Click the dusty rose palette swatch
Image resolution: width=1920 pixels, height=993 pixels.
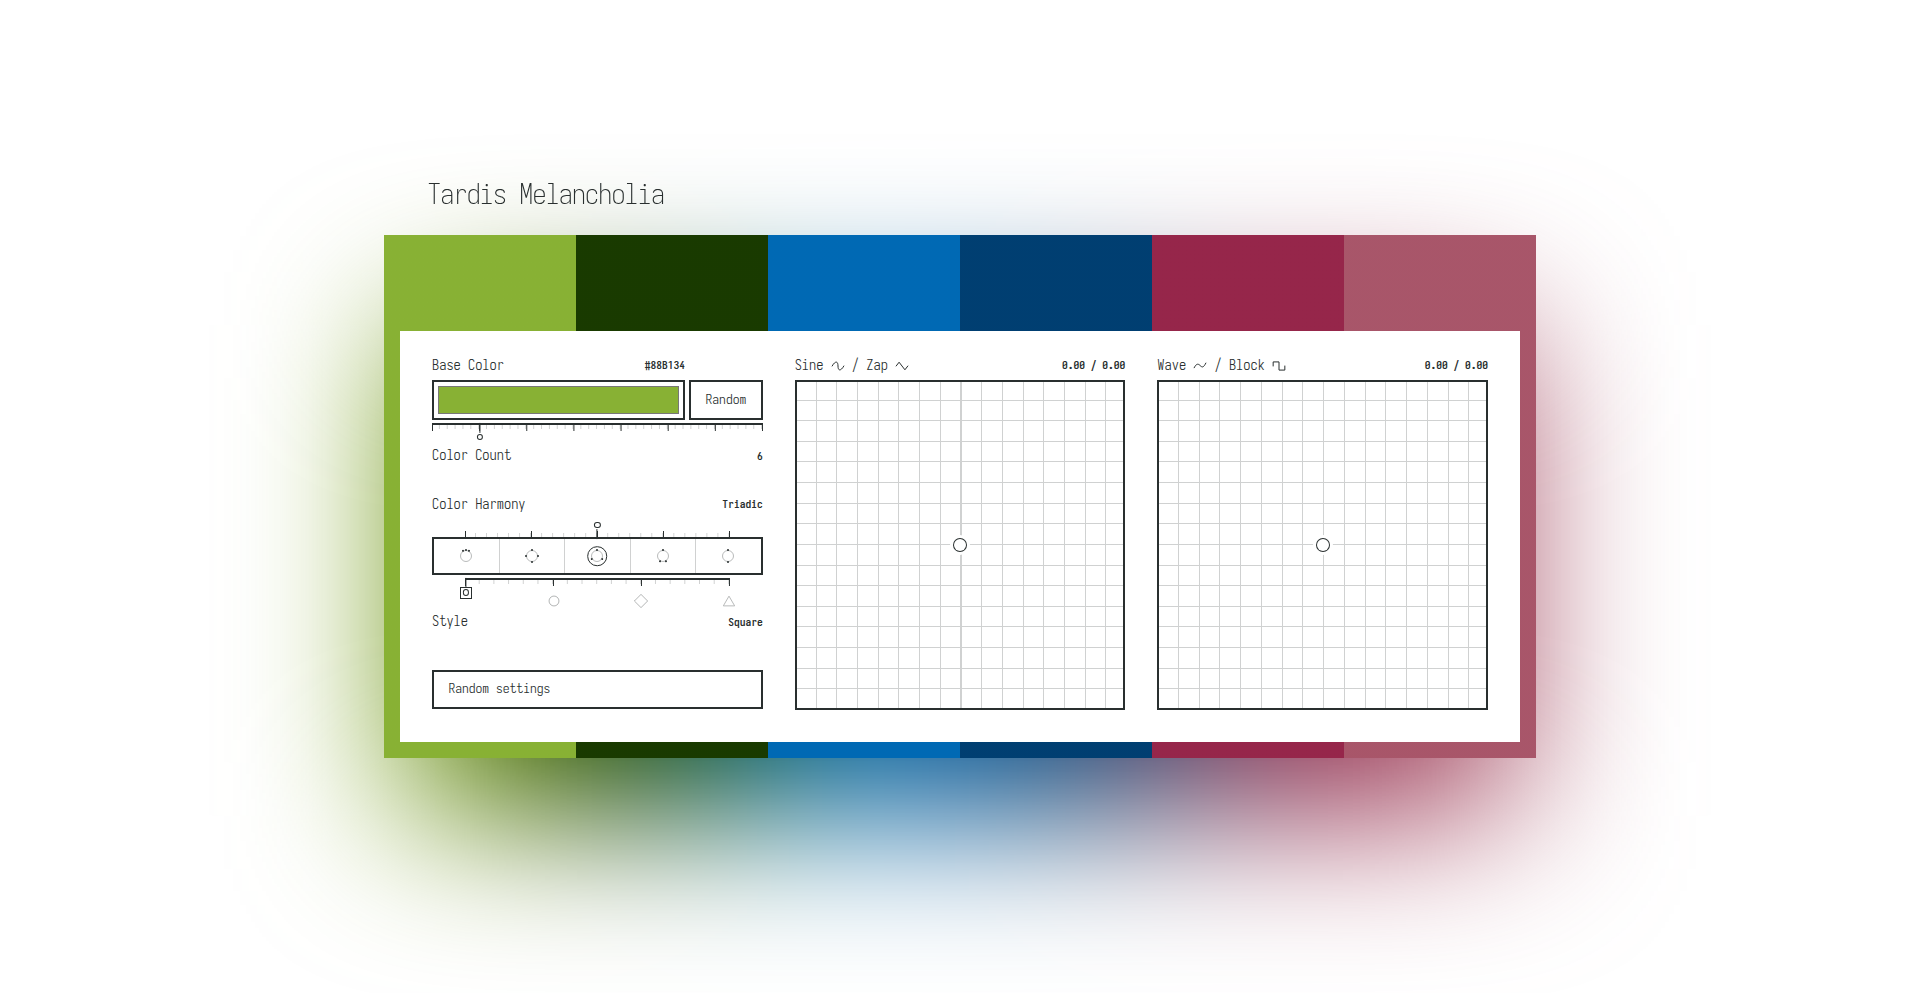[x=1440, y=283]
